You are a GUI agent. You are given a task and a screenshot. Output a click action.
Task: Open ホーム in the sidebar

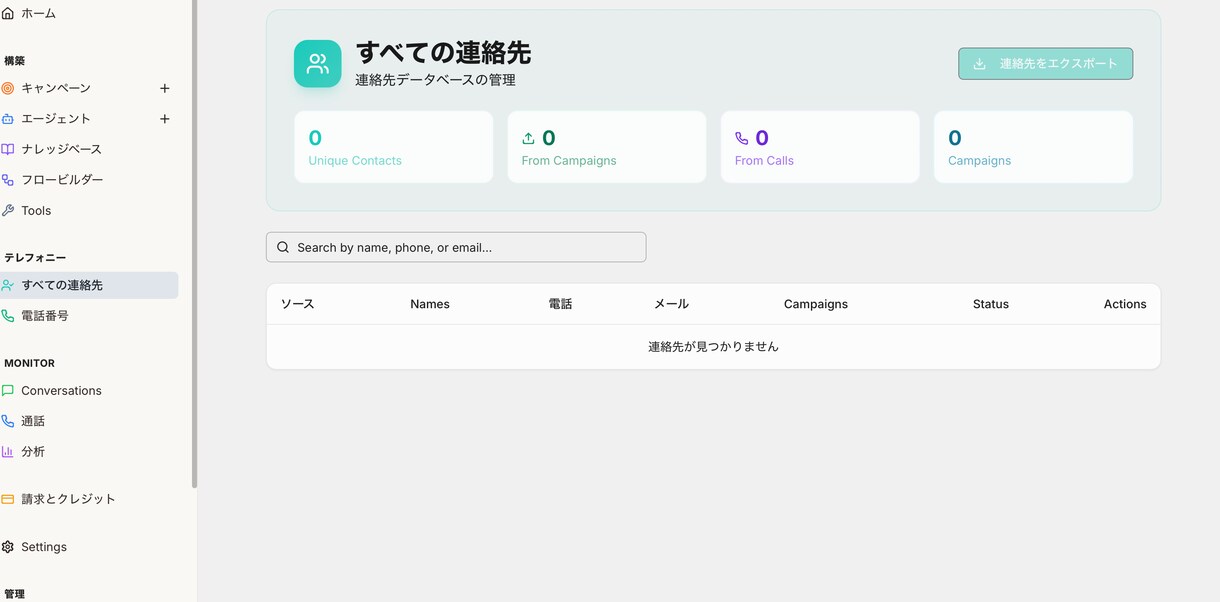coord(39,13)
